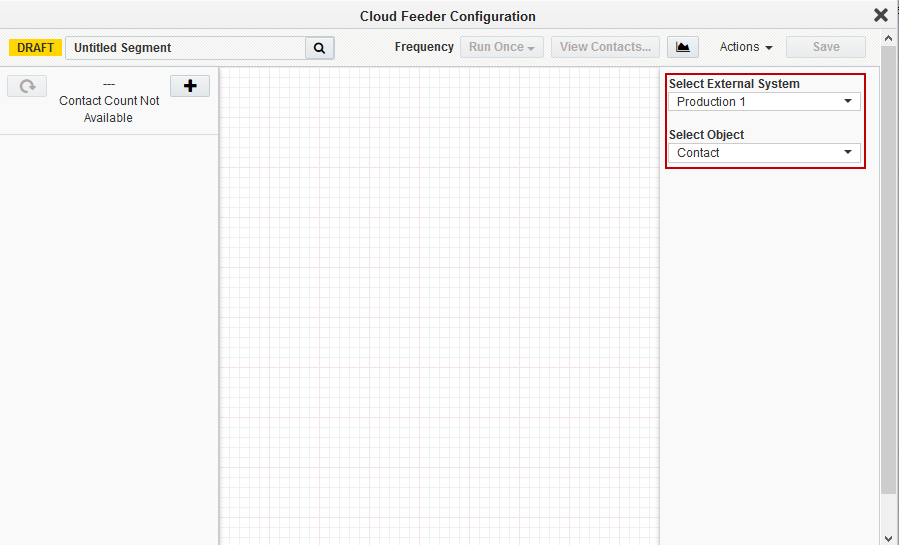This screenshot has width=899, height=545.
Task: Focus the Untitled Segment name field
Action: [185, 48]
